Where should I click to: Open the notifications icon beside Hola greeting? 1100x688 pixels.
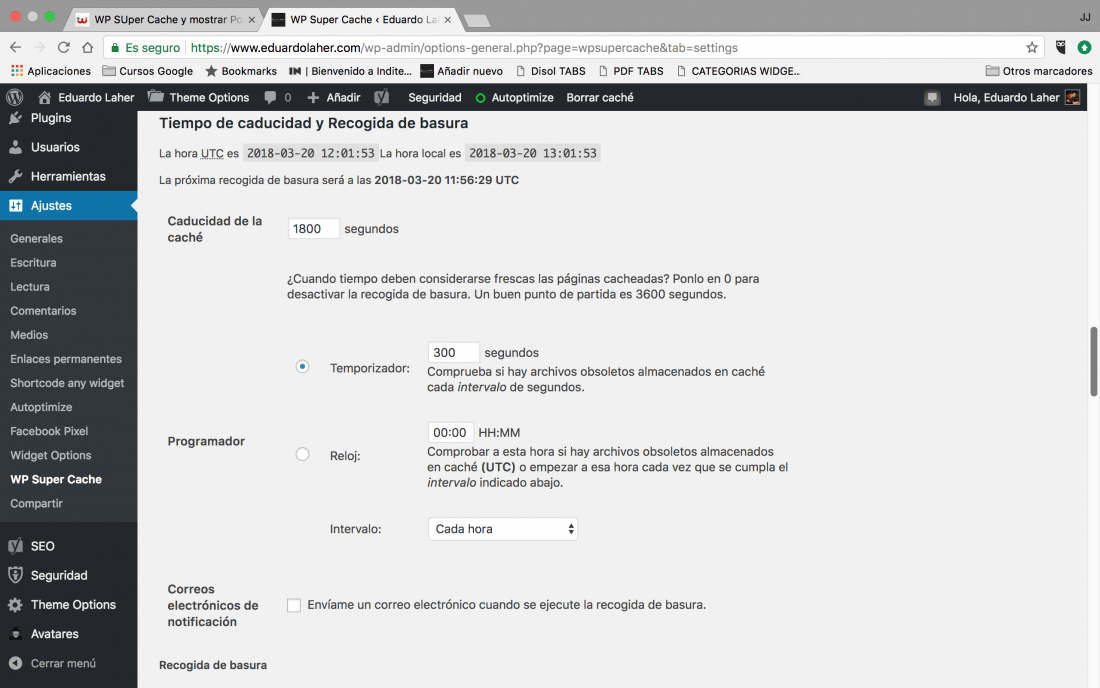[x=932, y=97]
